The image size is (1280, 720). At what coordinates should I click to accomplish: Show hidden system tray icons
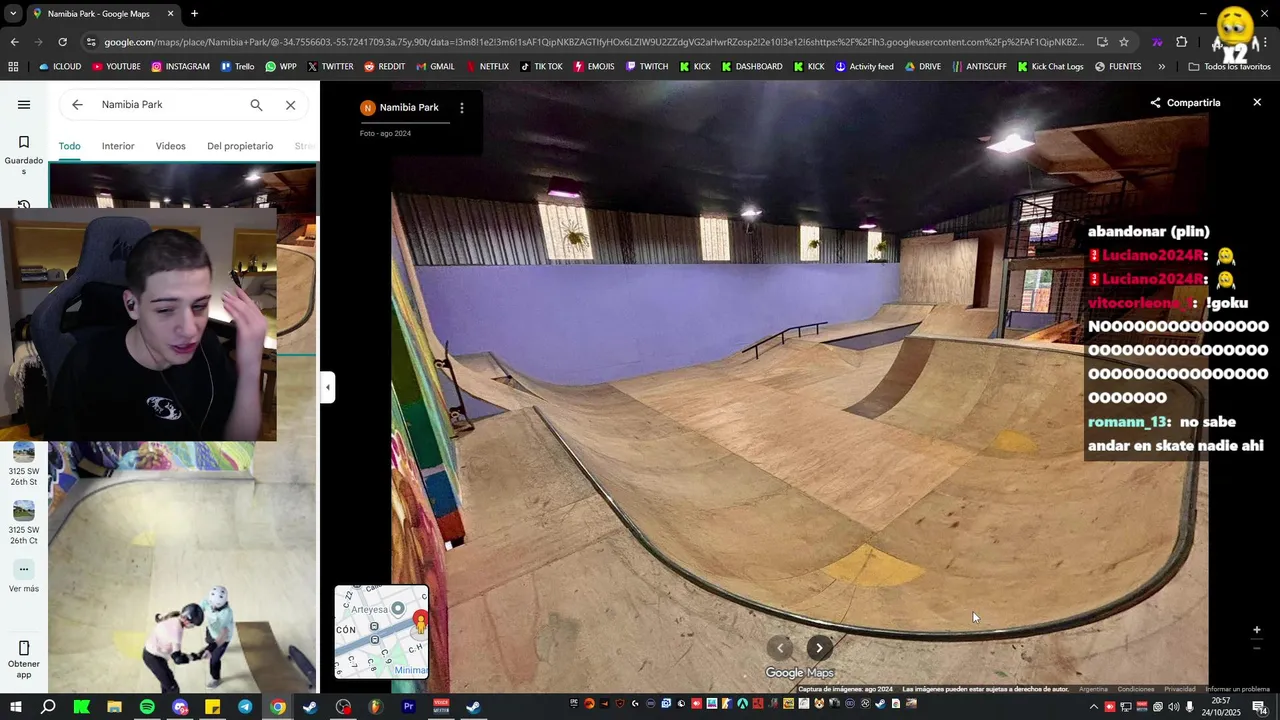[x=1093, y=707]
